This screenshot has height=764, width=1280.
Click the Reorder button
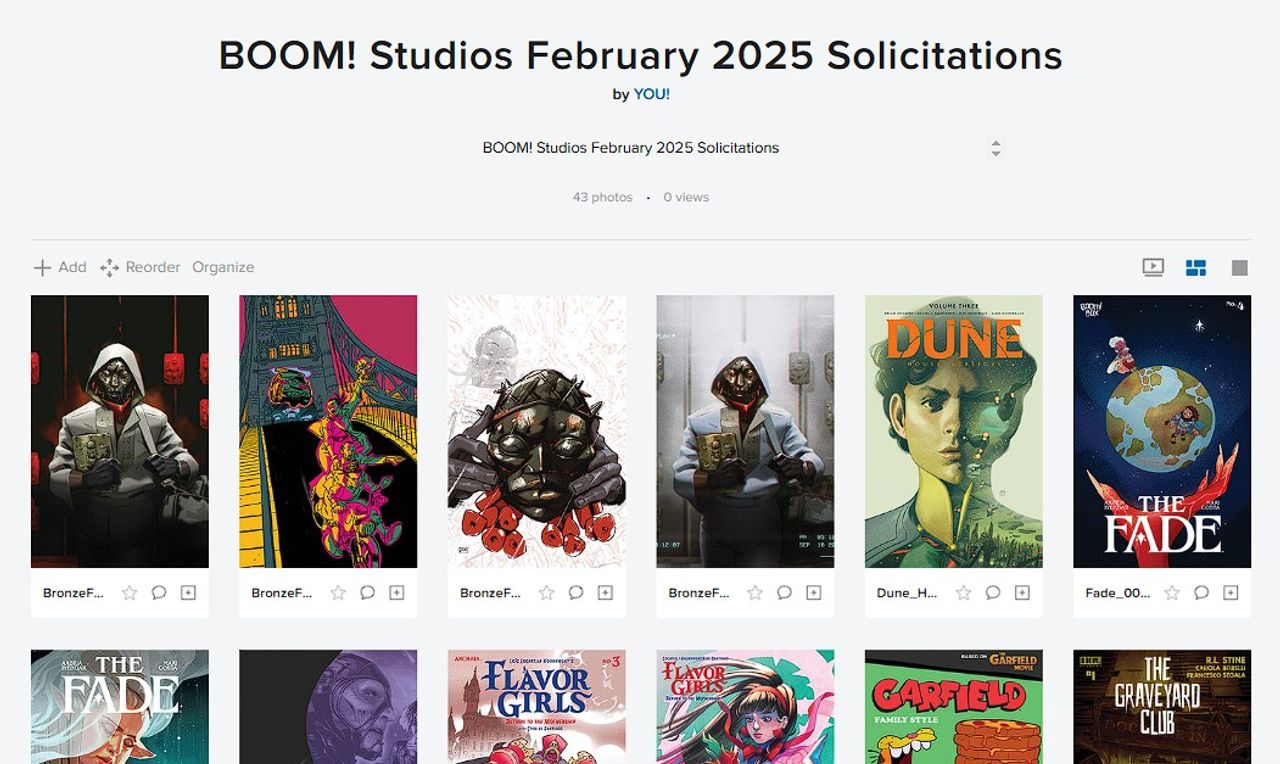(140, 267)
